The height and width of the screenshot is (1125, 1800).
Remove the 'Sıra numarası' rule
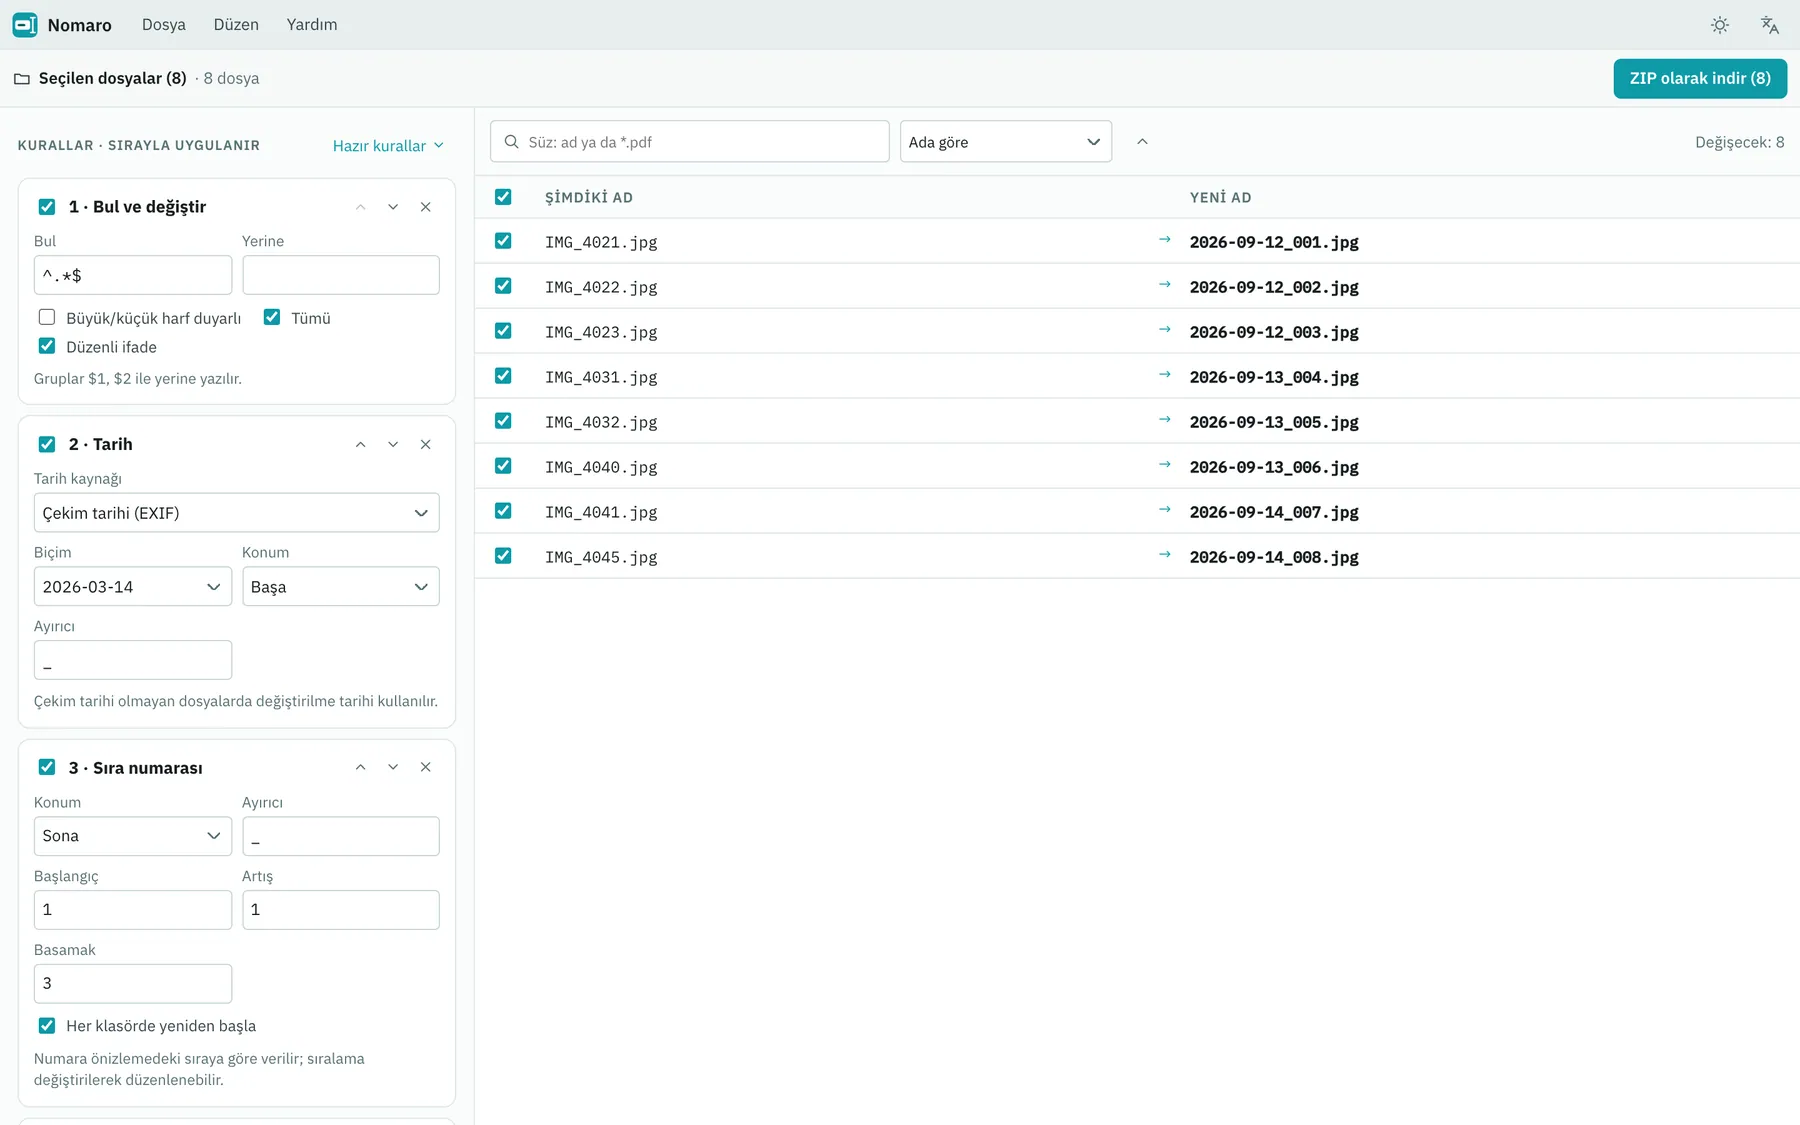coord(426,767)
